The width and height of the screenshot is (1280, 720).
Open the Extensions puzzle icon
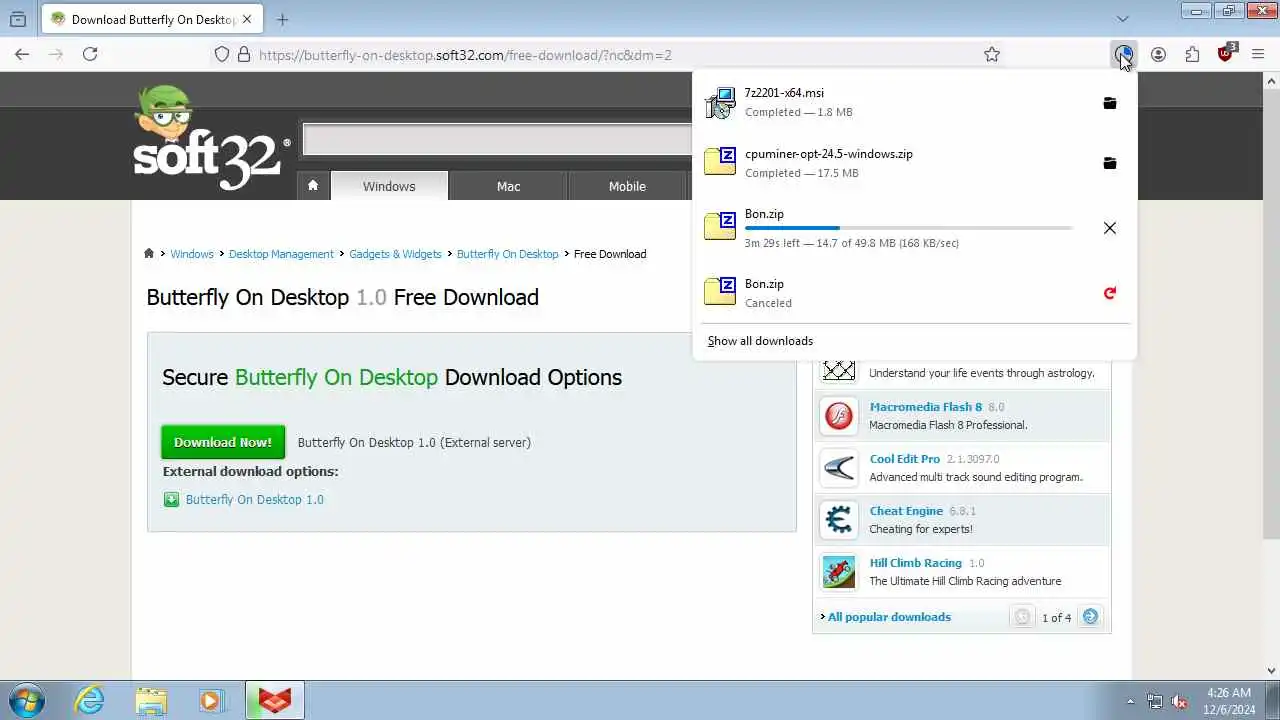coord(1192,55)
